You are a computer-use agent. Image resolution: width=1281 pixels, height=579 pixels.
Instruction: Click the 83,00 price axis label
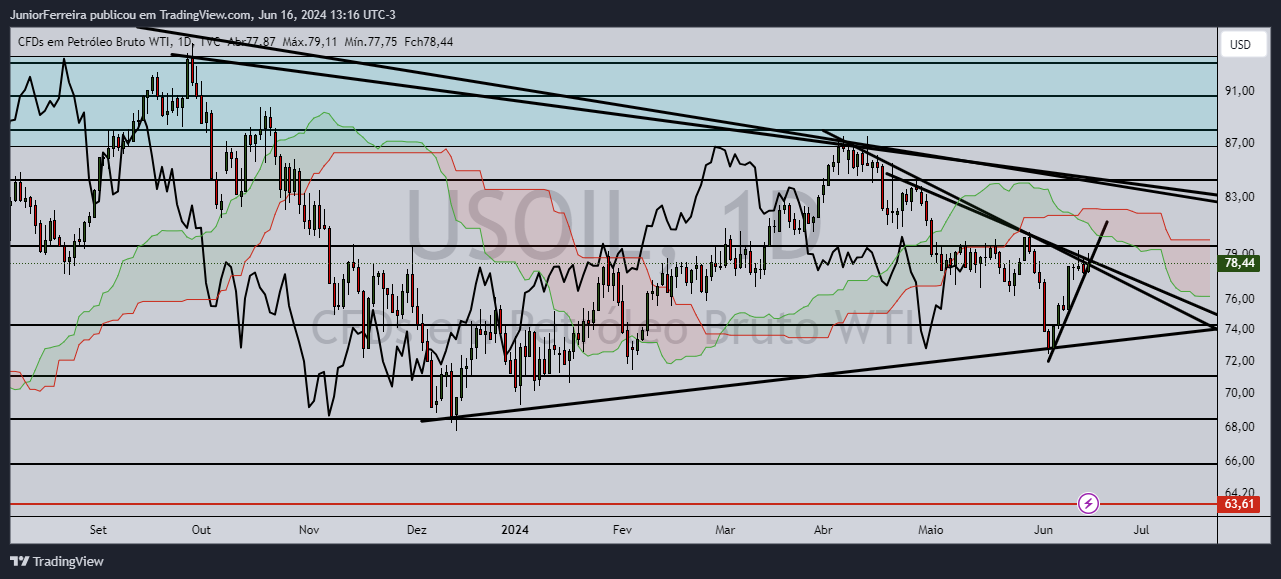pyautogui.click(x=1240, y=197)
